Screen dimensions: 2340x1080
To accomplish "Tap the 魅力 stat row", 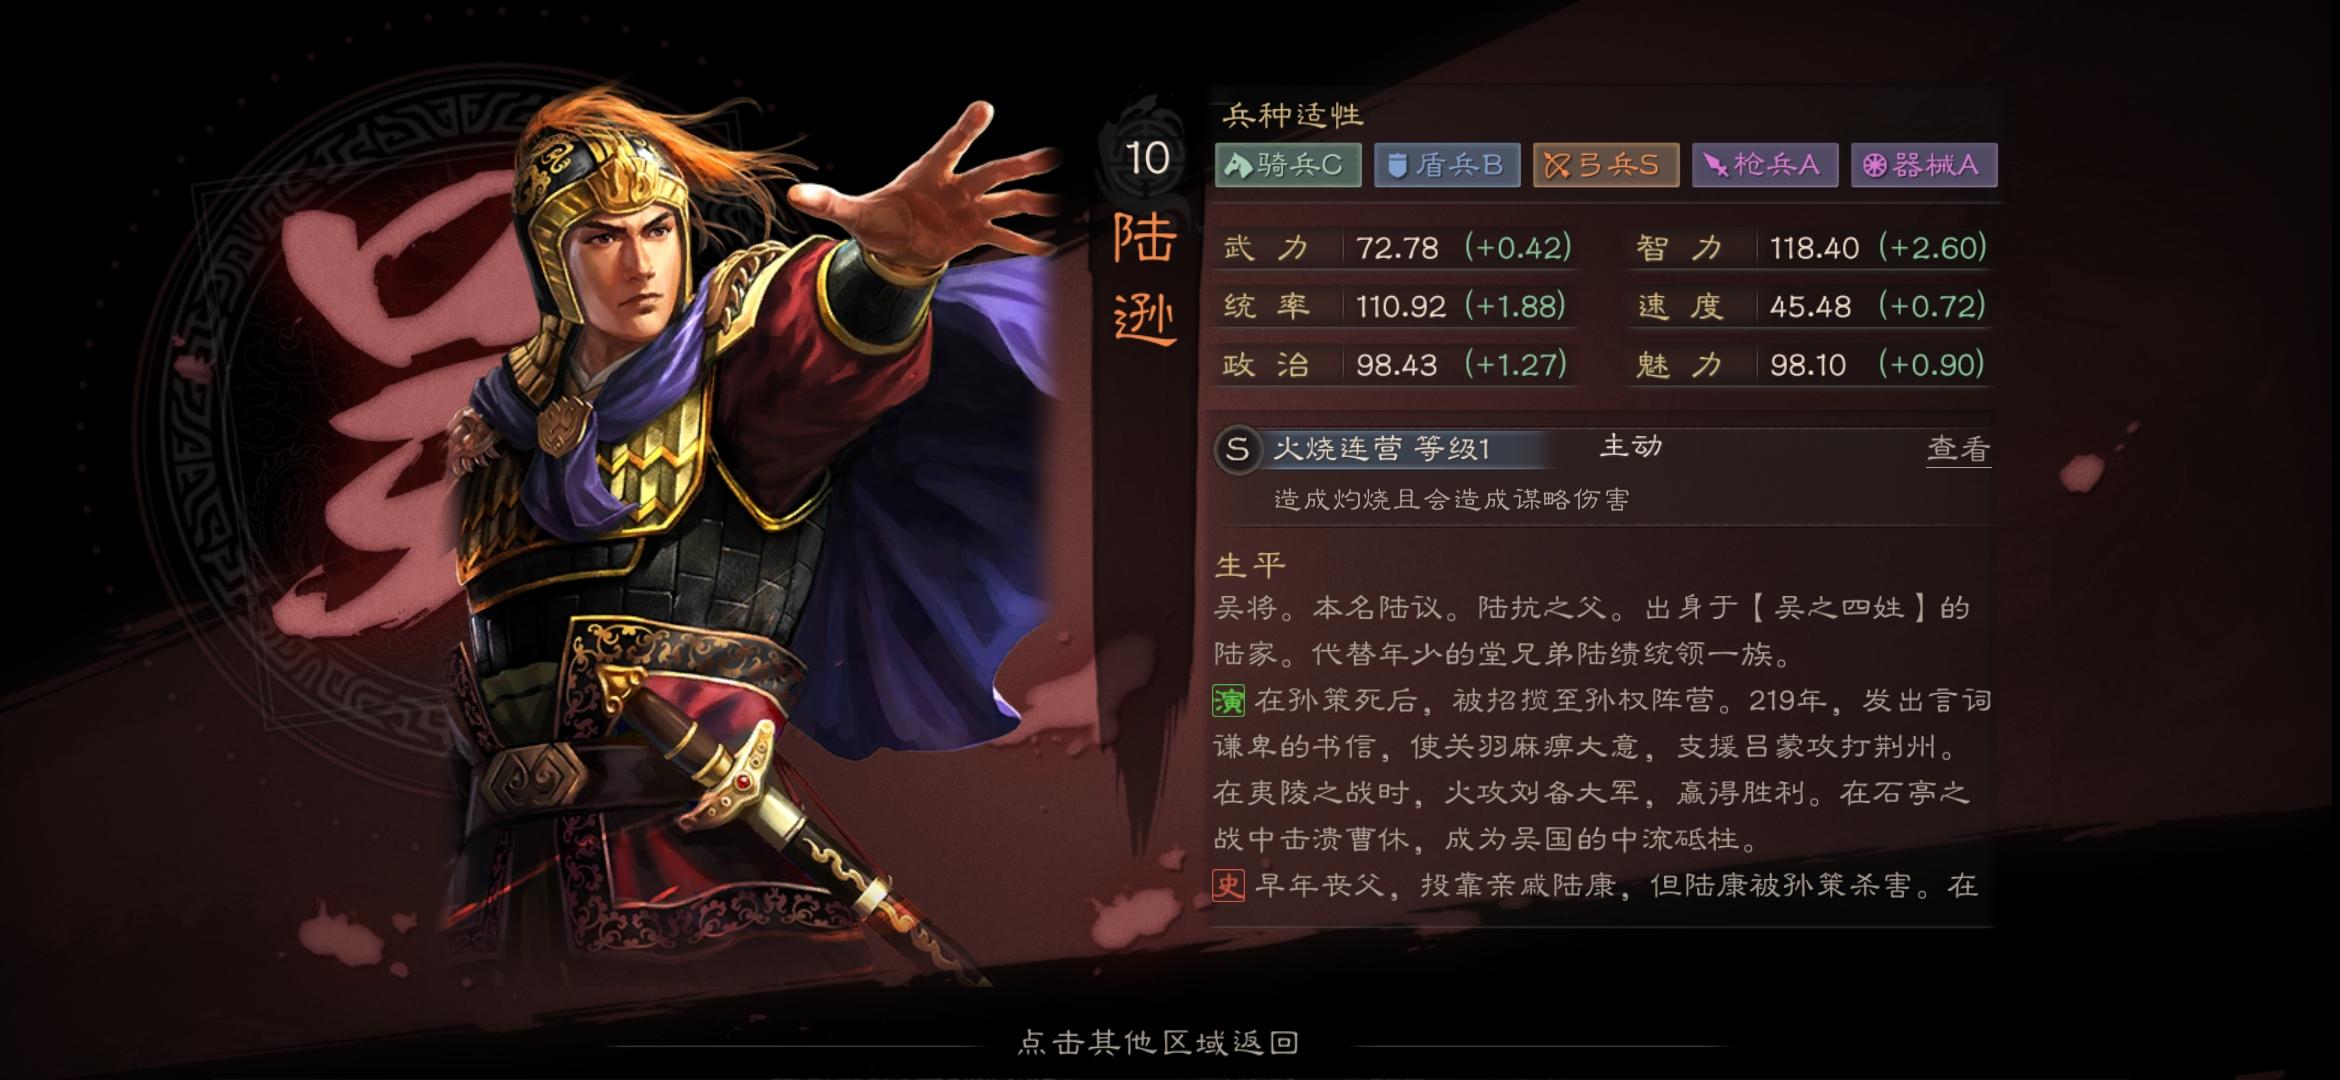I will [1811, 364].
